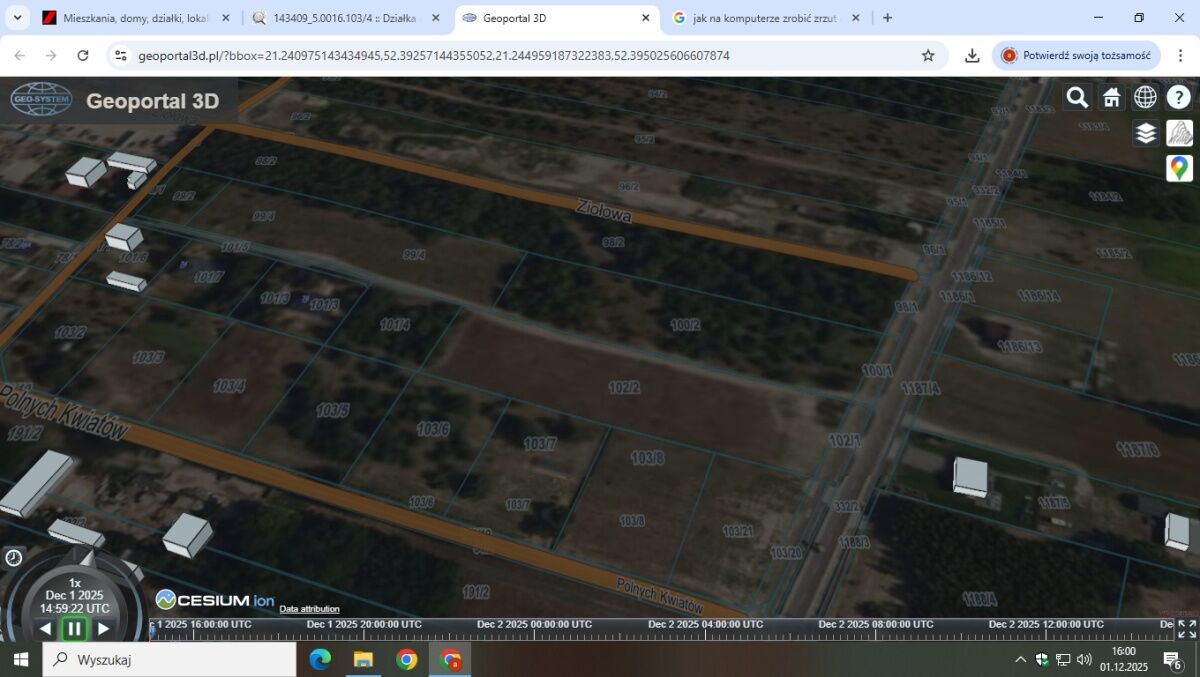Open the question mark help icon
This screenshot has height=677, width=1200.
1179,97
